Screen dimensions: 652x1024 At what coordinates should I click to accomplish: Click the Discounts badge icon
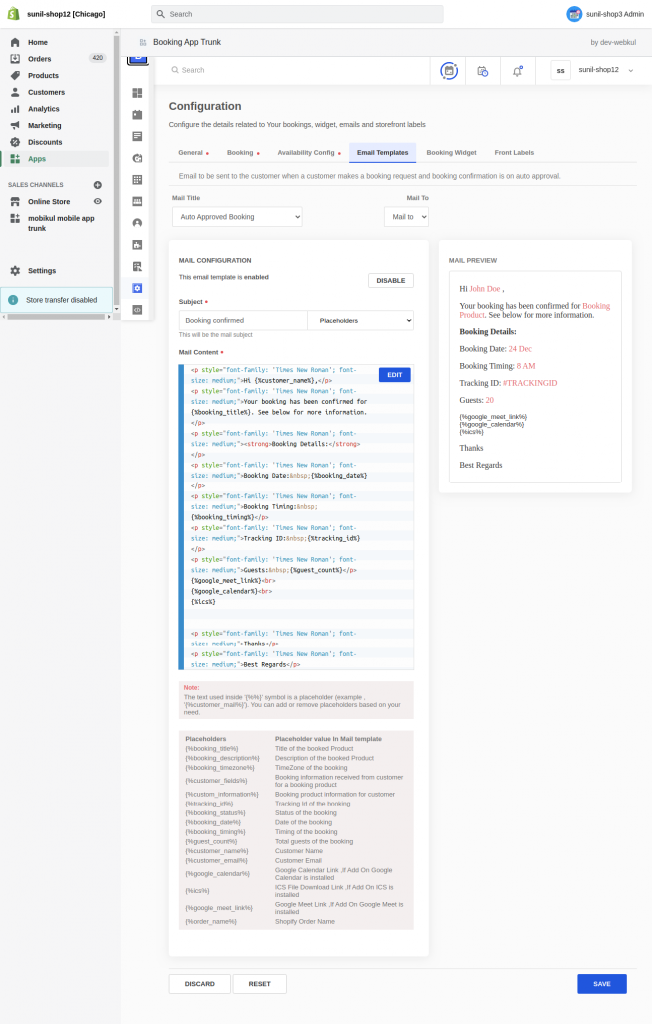point(15,142)
